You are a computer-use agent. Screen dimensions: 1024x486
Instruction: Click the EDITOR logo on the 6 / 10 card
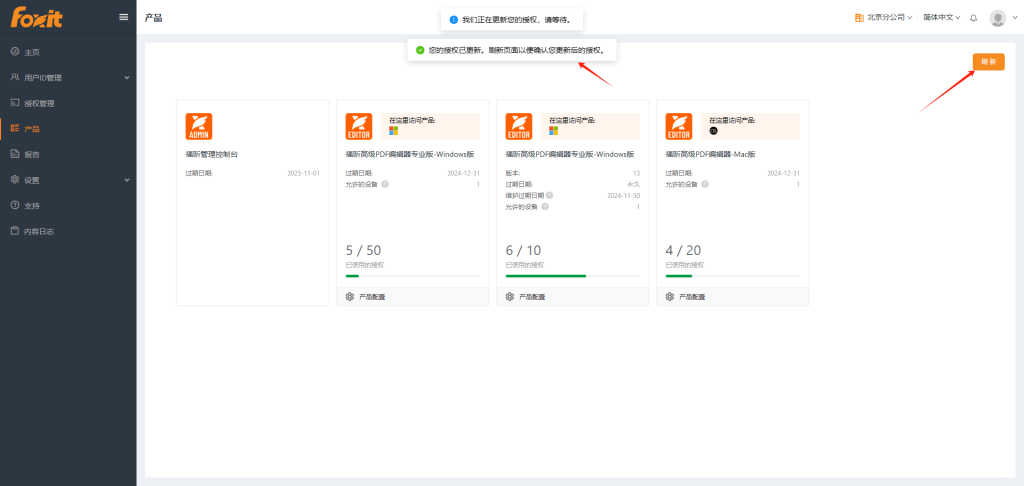519,126
